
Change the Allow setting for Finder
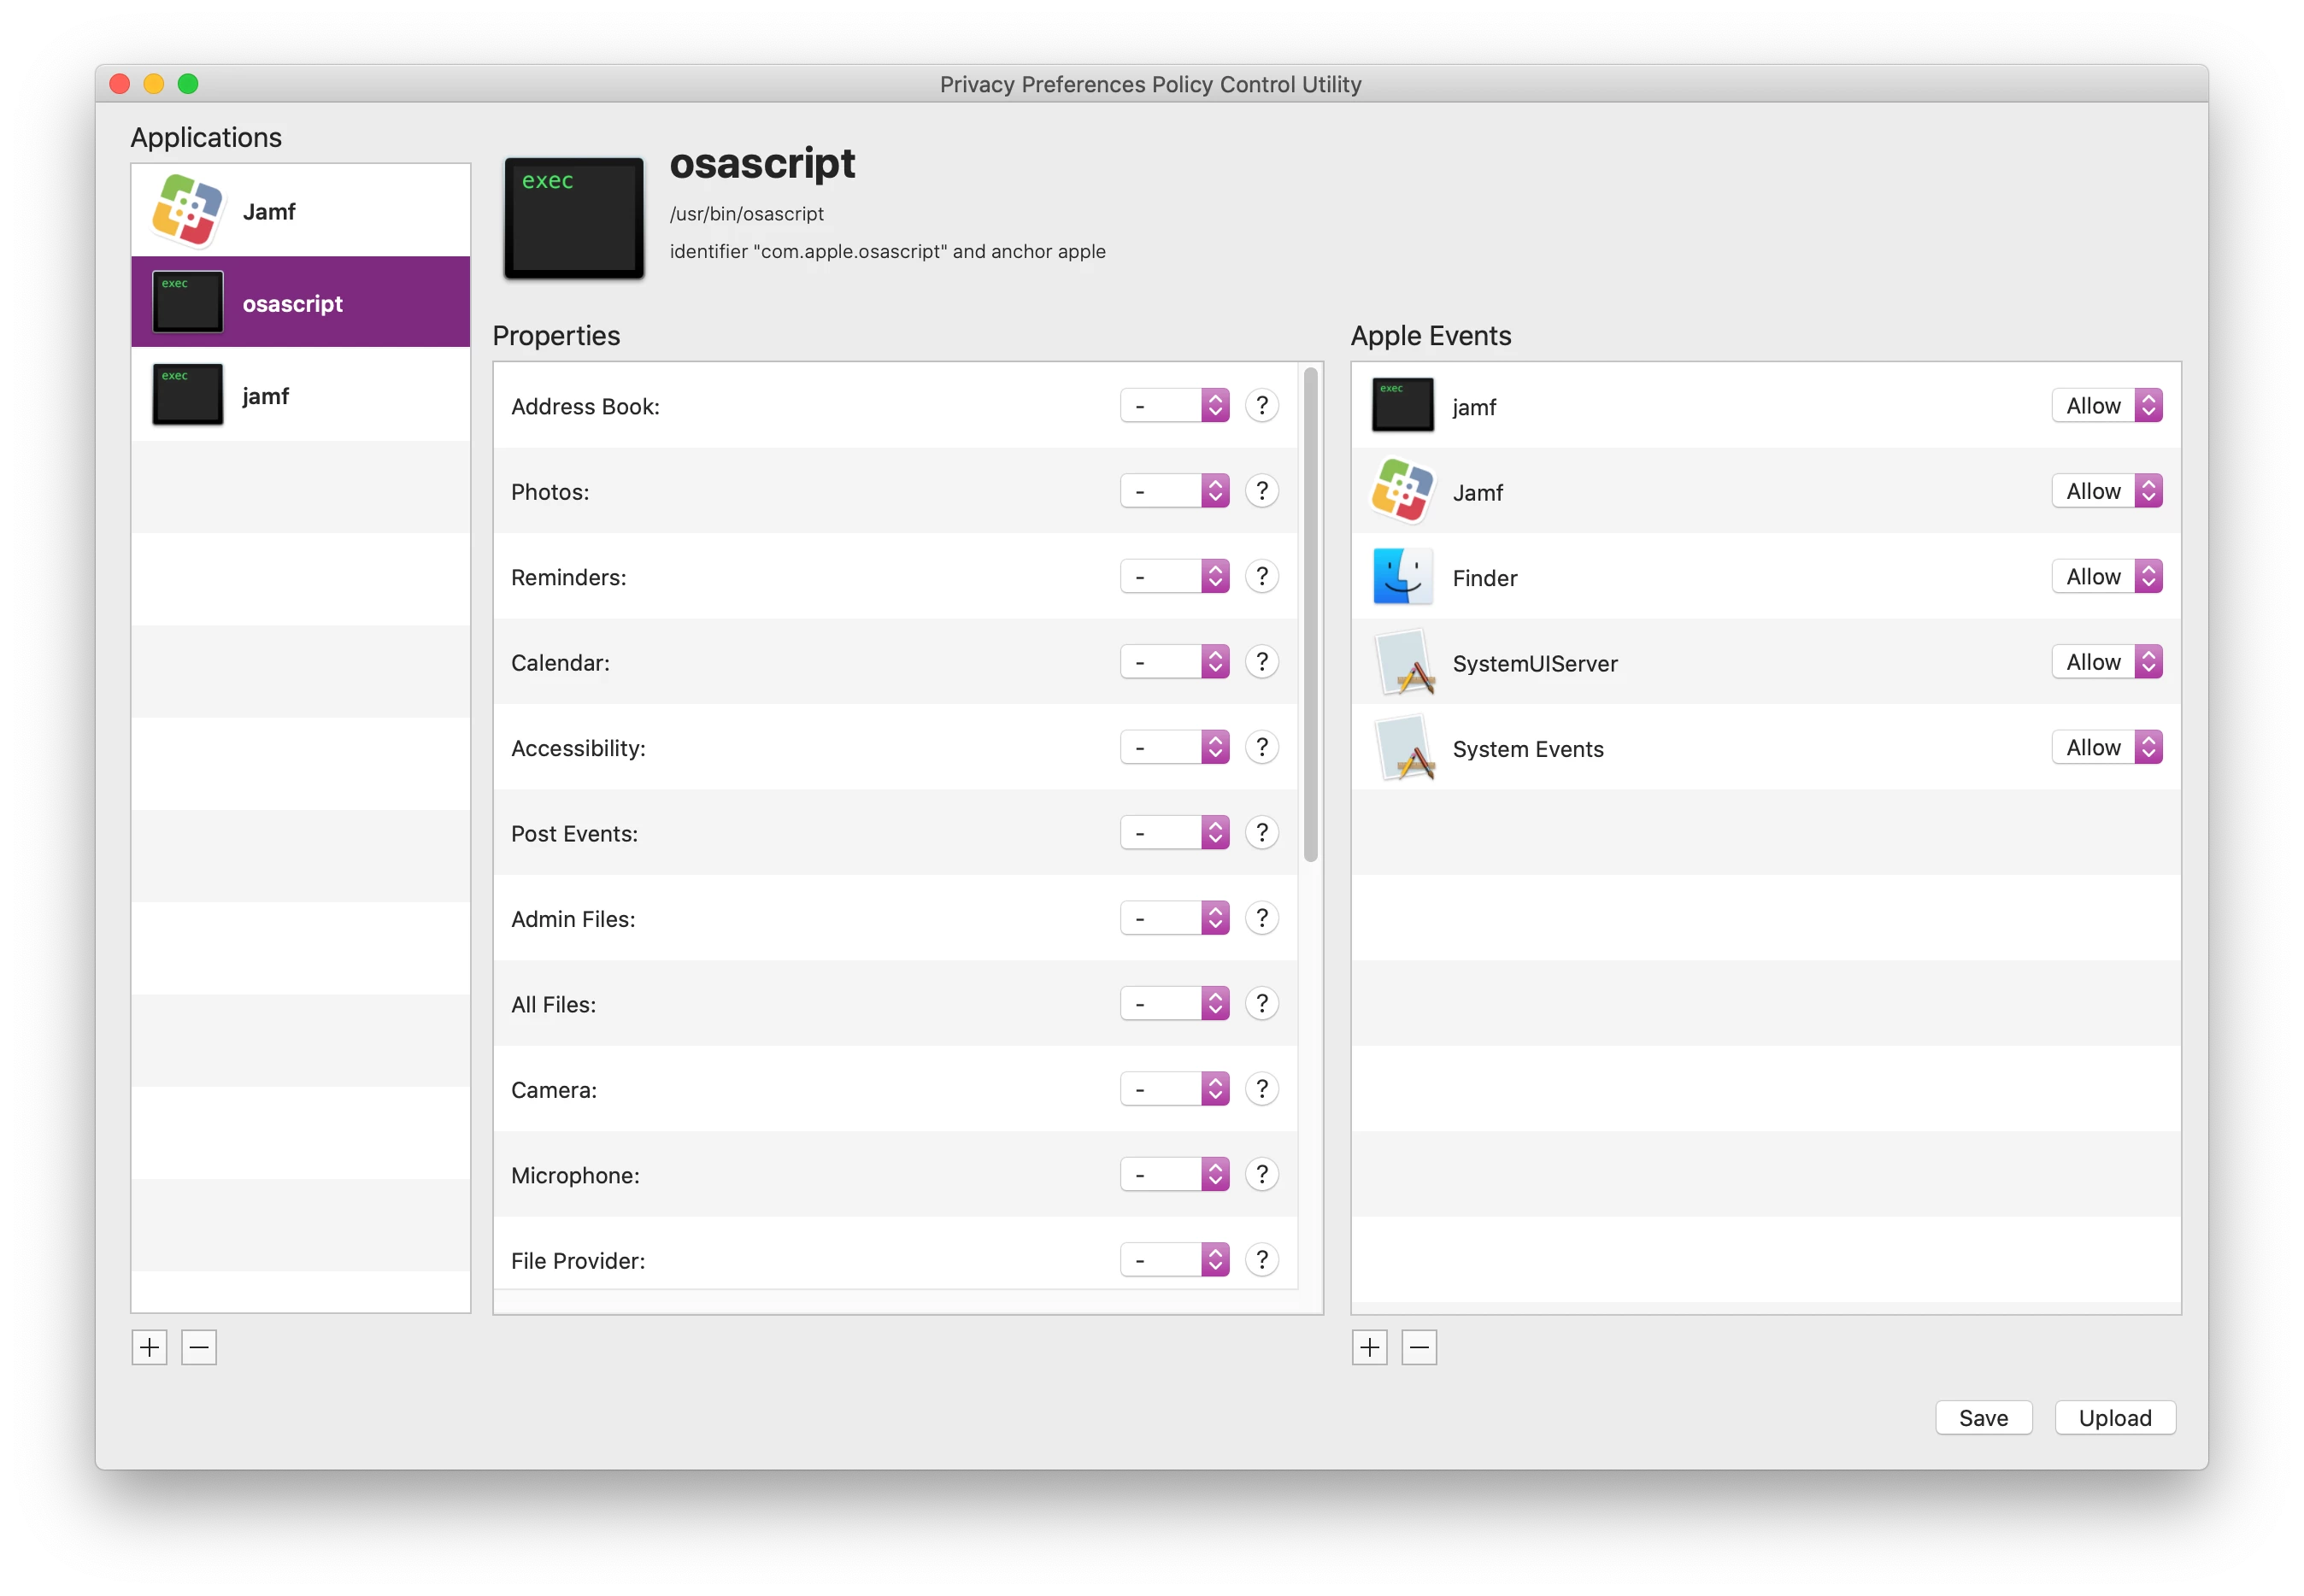tap(2107, 576)
